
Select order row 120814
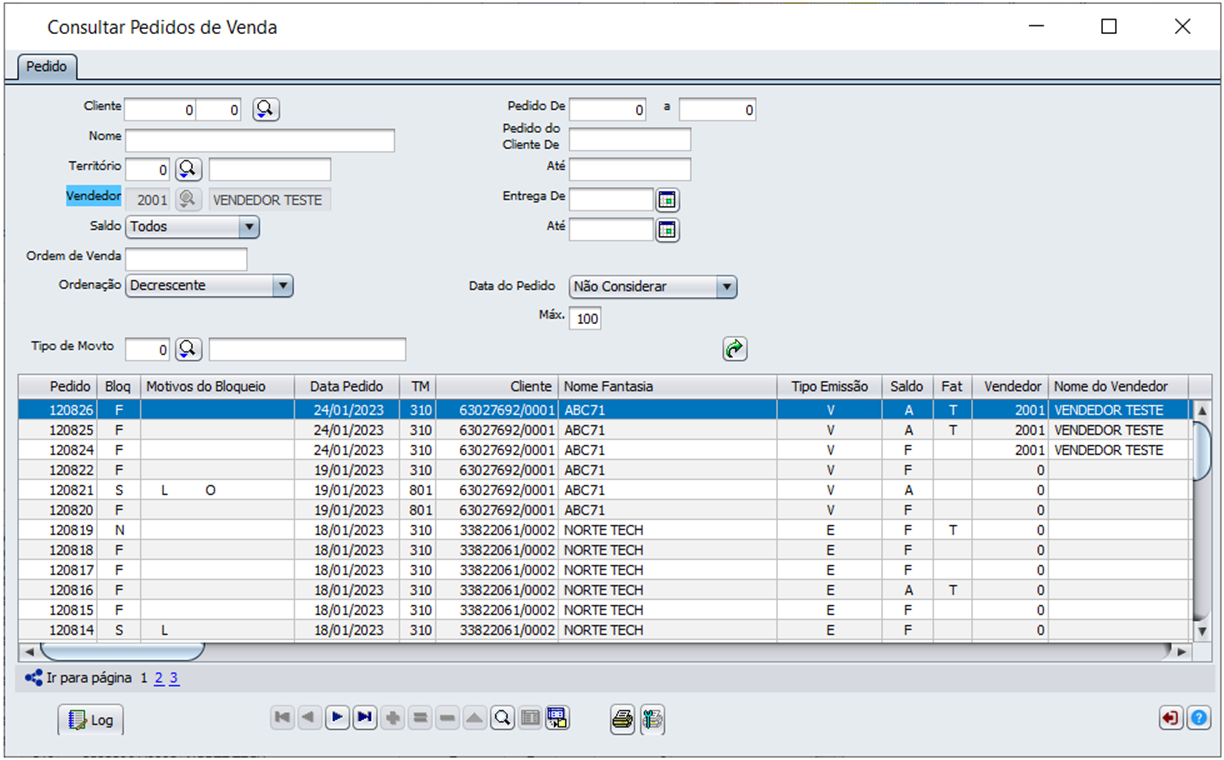click(605, 630)
